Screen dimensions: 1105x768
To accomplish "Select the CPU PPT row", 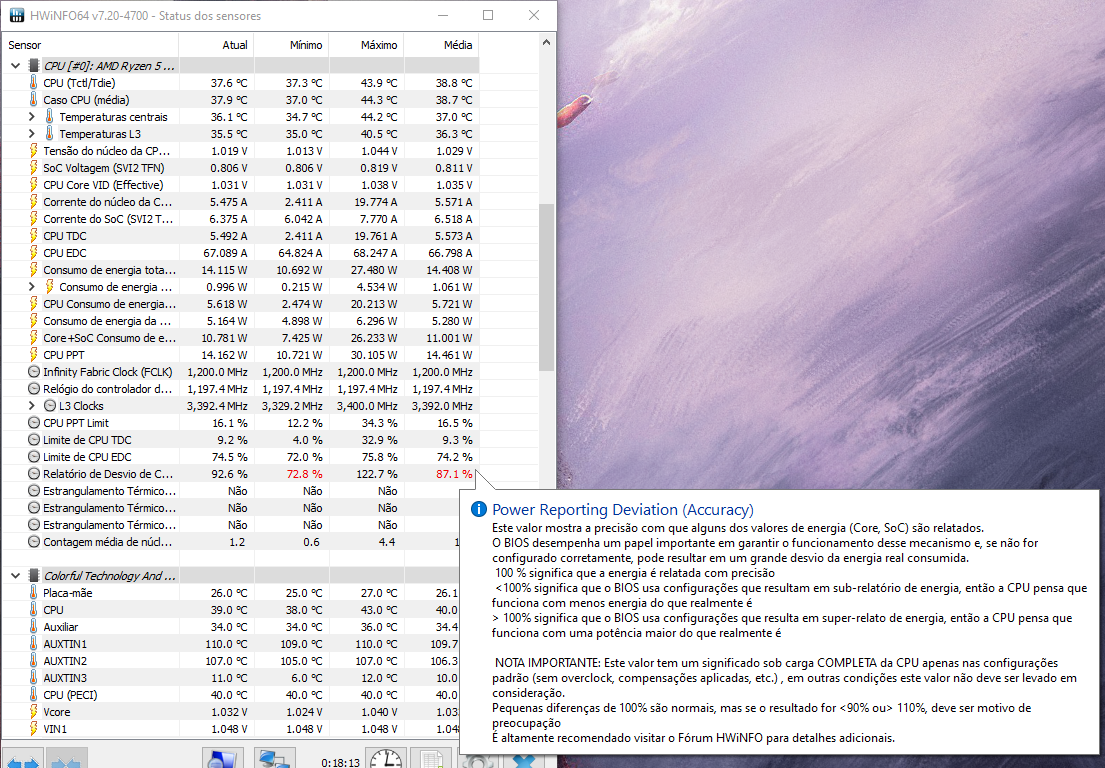I will tap(240, 355).
